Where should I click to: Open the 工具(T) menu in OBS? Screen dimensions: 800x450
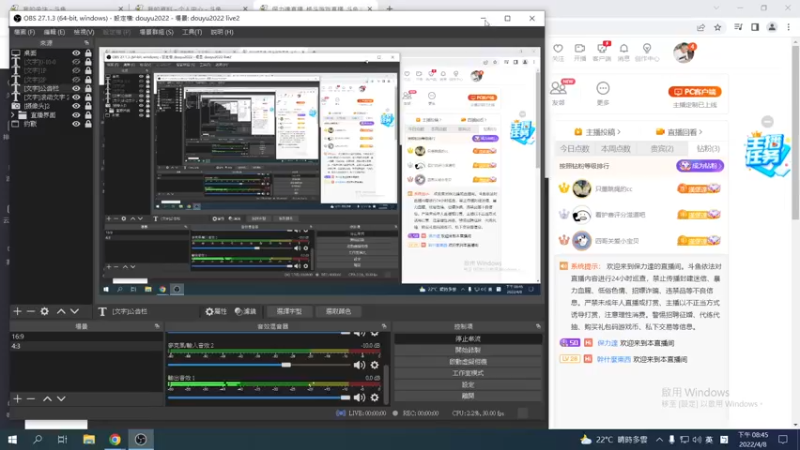(x=192, y=32)
